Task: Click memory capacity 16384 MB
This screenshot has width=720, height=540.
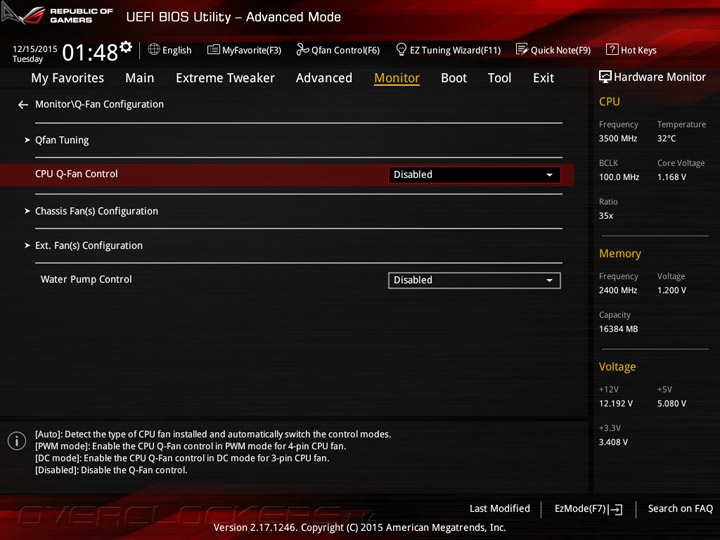Action: point(618,329)
